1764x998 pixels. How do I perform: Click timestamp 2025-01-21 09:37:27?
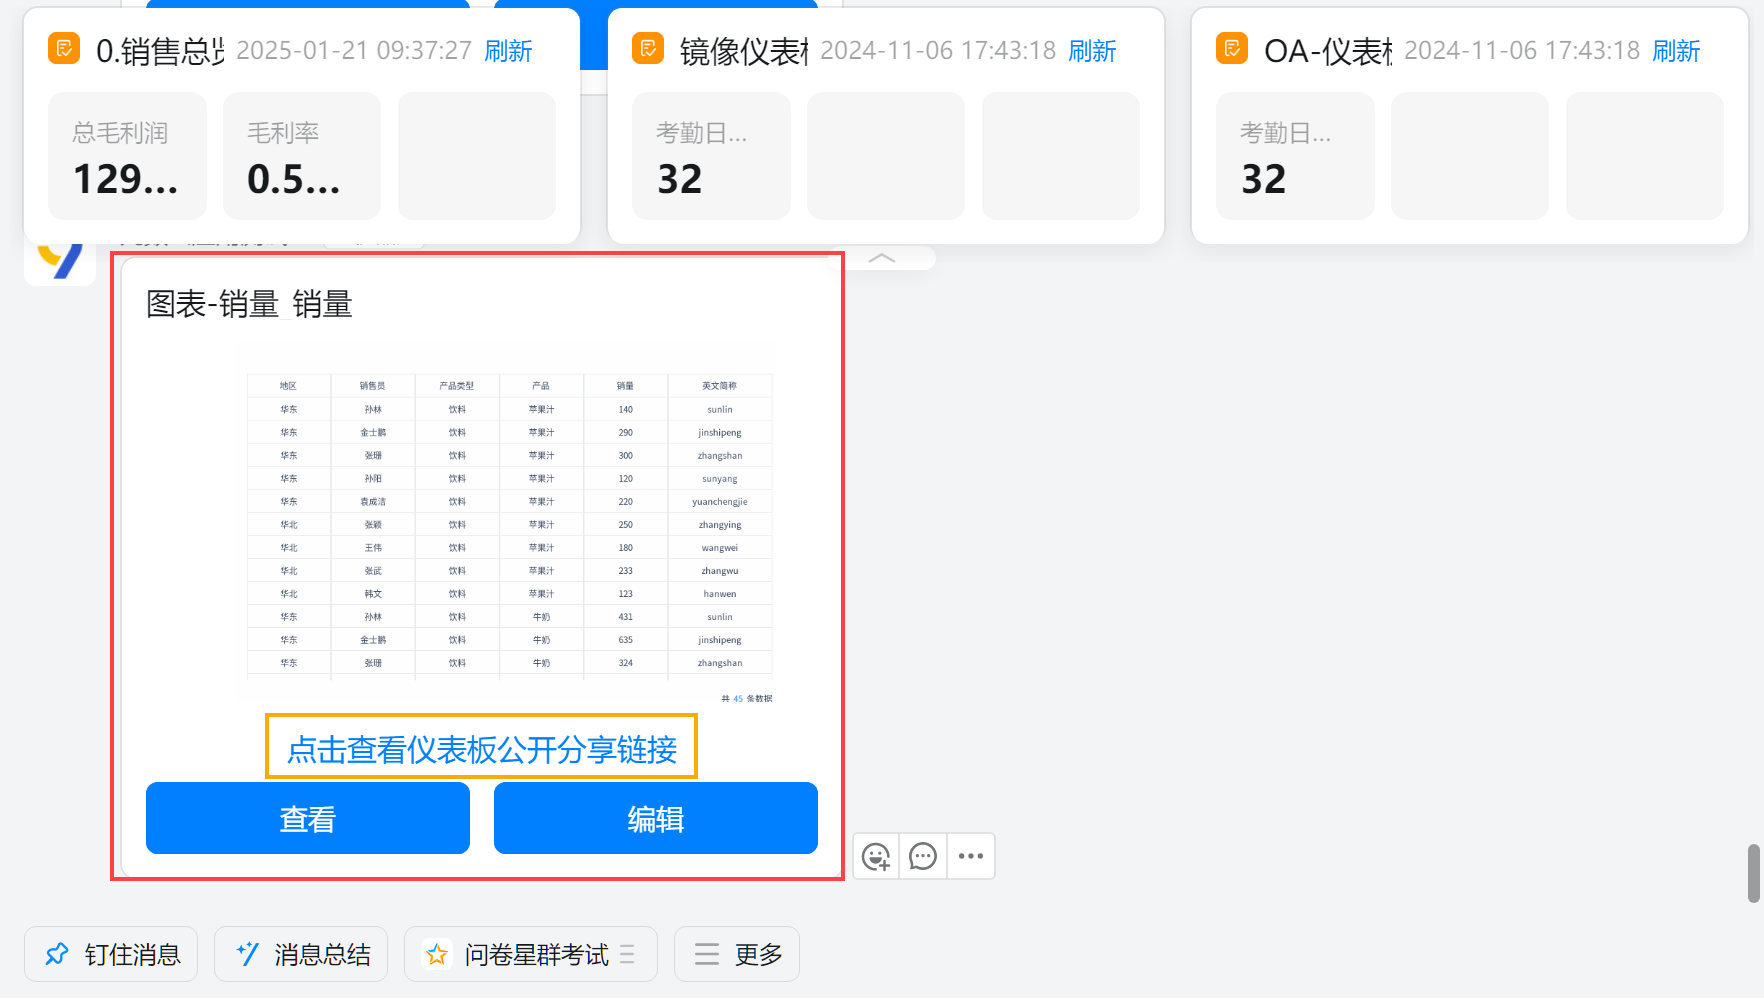click(354, 51)
